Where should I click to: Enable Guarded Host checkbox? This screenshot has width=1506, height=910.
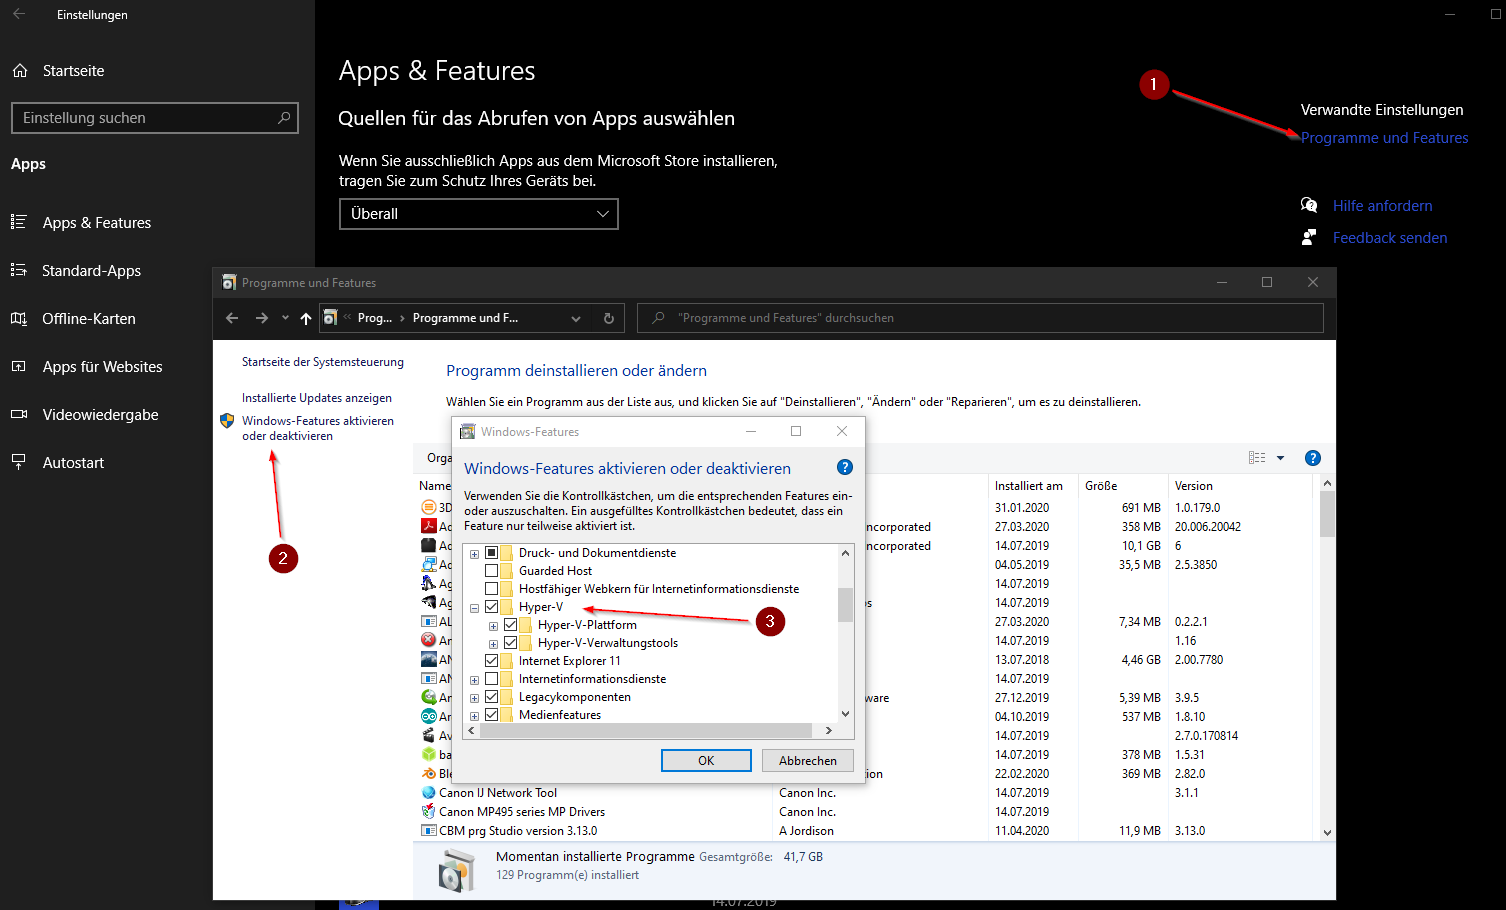pyautogui.click(x=491, y=571)
